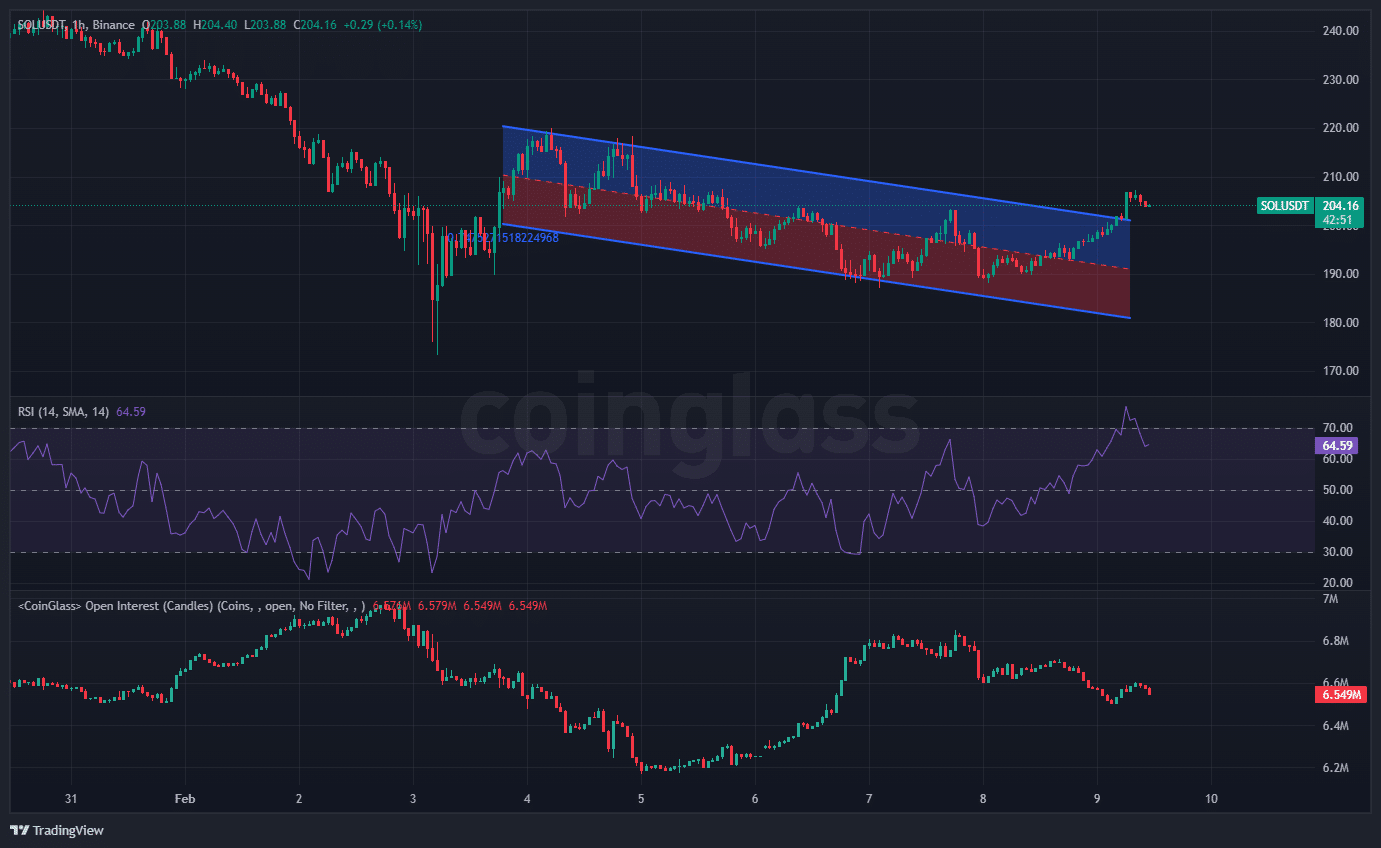Click the 240.00 price scale label
Image resolution: width=1381 pixels, height=848 pixels.
pos(1340,31)
